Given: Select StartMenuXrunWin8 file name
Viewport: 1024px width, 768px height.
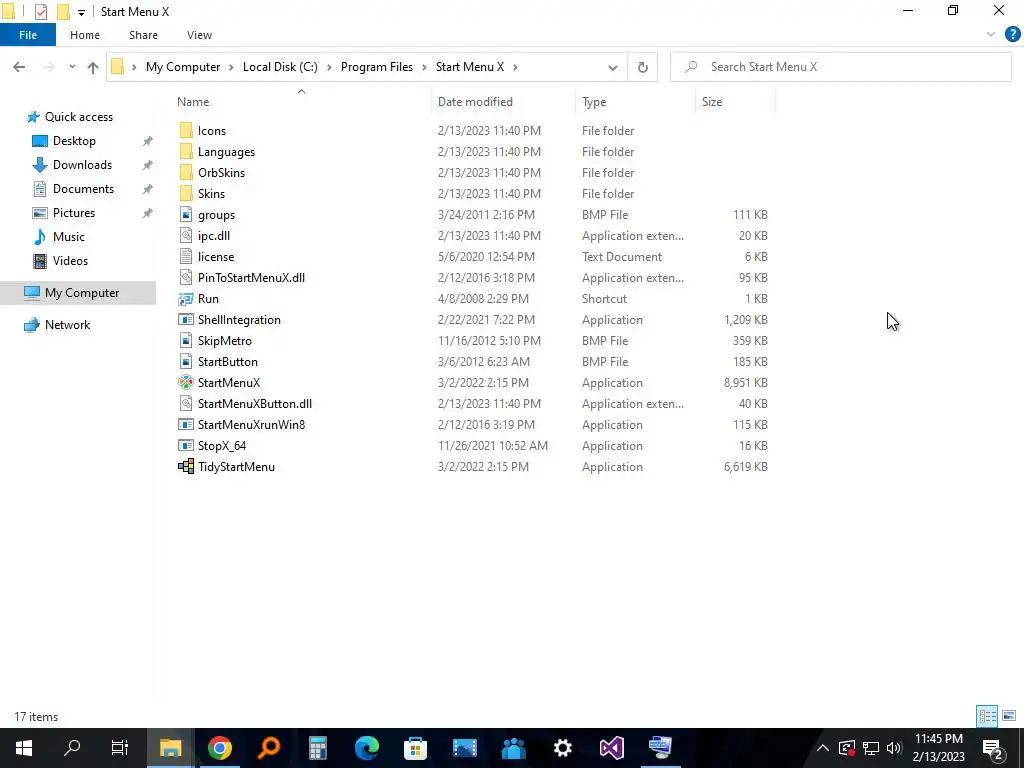Looking at the screenshot, I should [x=251, y=424].
